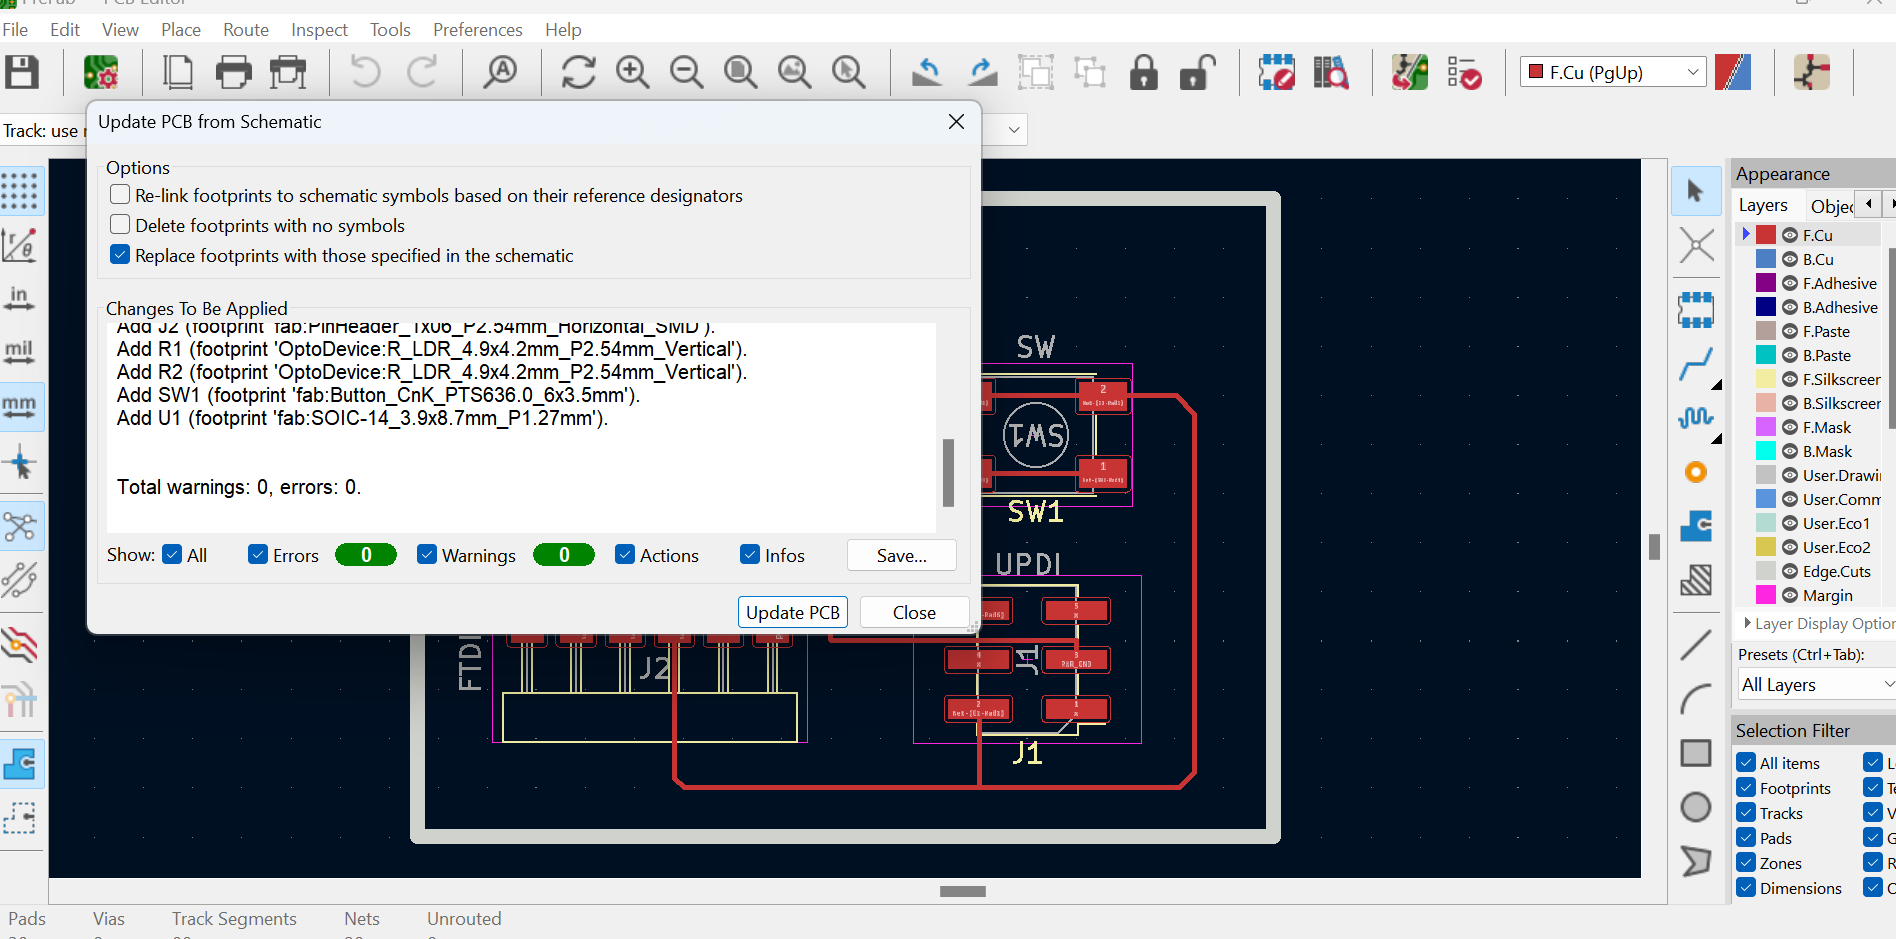Open the F.Cu (PgUp) layer dropdown
Image resolution: width=1896 pixels, height=939 pixels.
1613,72
